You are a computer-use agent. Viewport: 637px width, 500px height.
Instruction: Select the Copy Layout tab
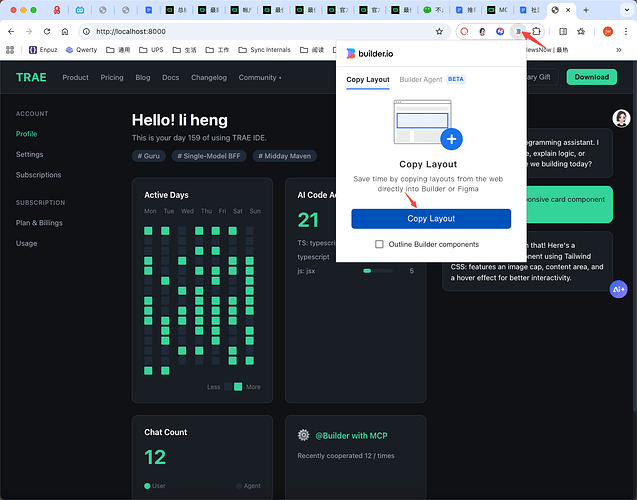[x=367, y=79]
